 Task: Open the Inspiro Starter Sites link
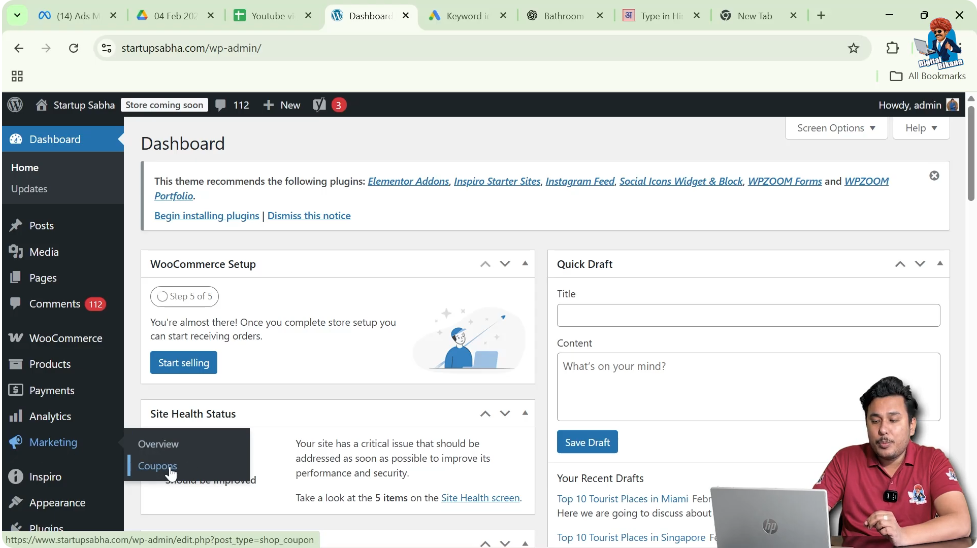497,181
